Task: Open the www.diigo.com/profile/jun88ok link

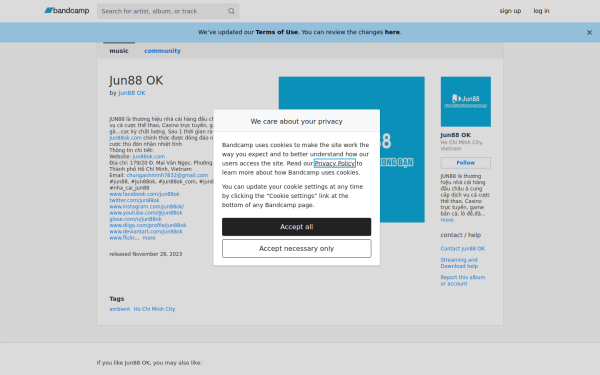Action: coord(148,225)
